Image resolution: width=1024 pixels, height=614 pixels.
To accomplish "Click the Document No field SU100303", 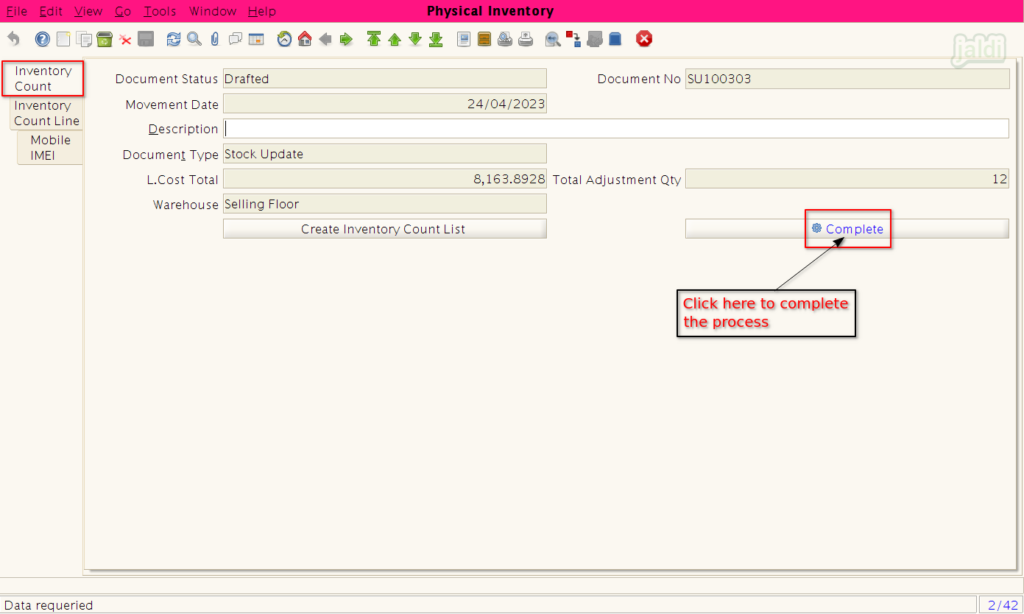I will tap(846, 78).
